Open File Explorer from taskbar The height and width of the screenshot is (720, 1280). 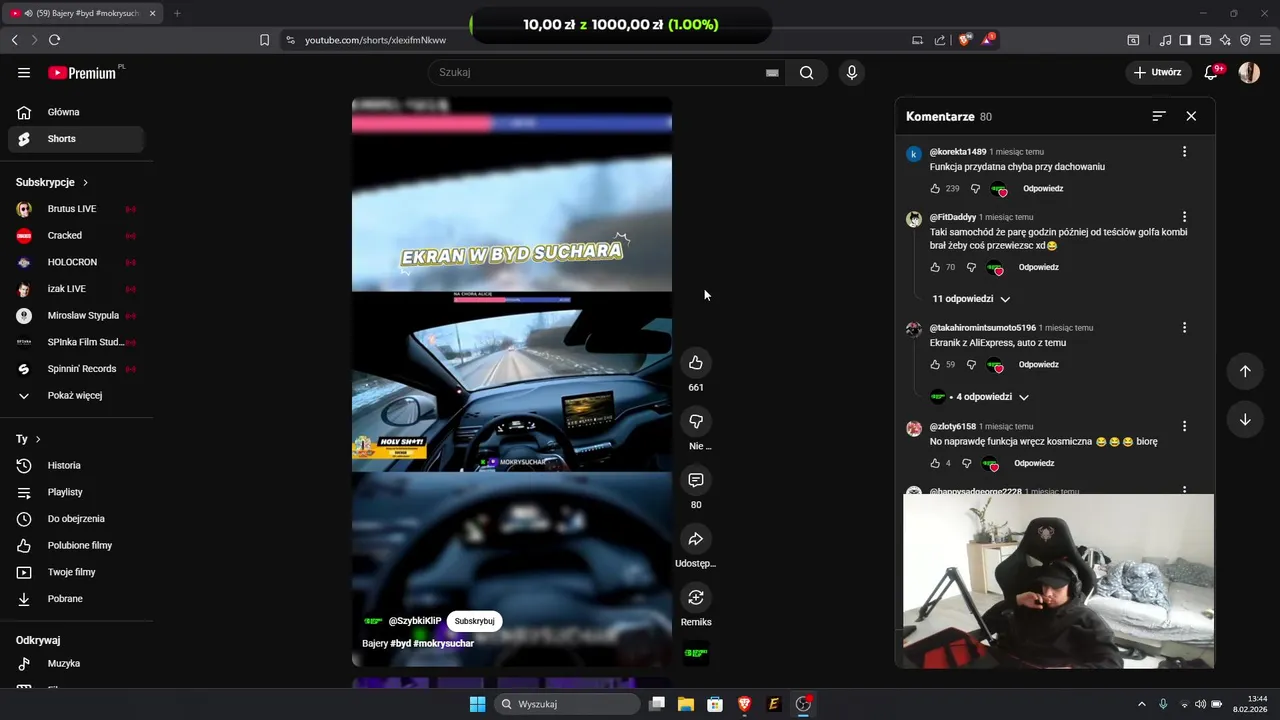coord(686,704)
